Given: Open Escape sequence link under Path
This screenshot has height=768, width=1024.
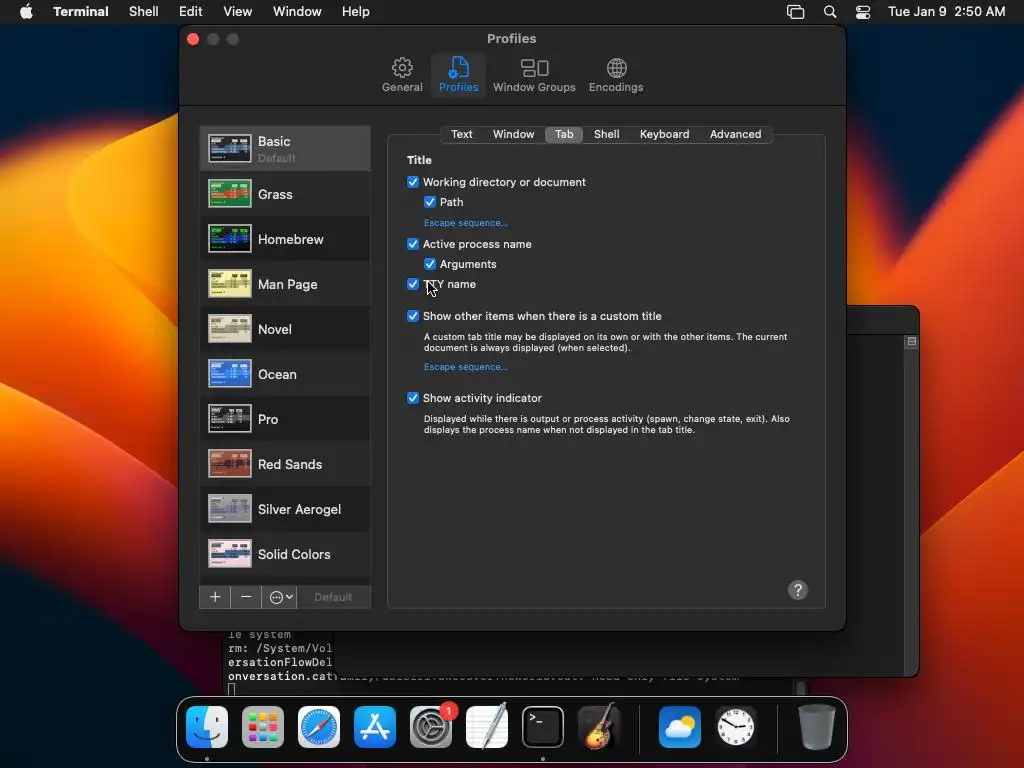Looking at the screenshot, I should pos(466,223).
